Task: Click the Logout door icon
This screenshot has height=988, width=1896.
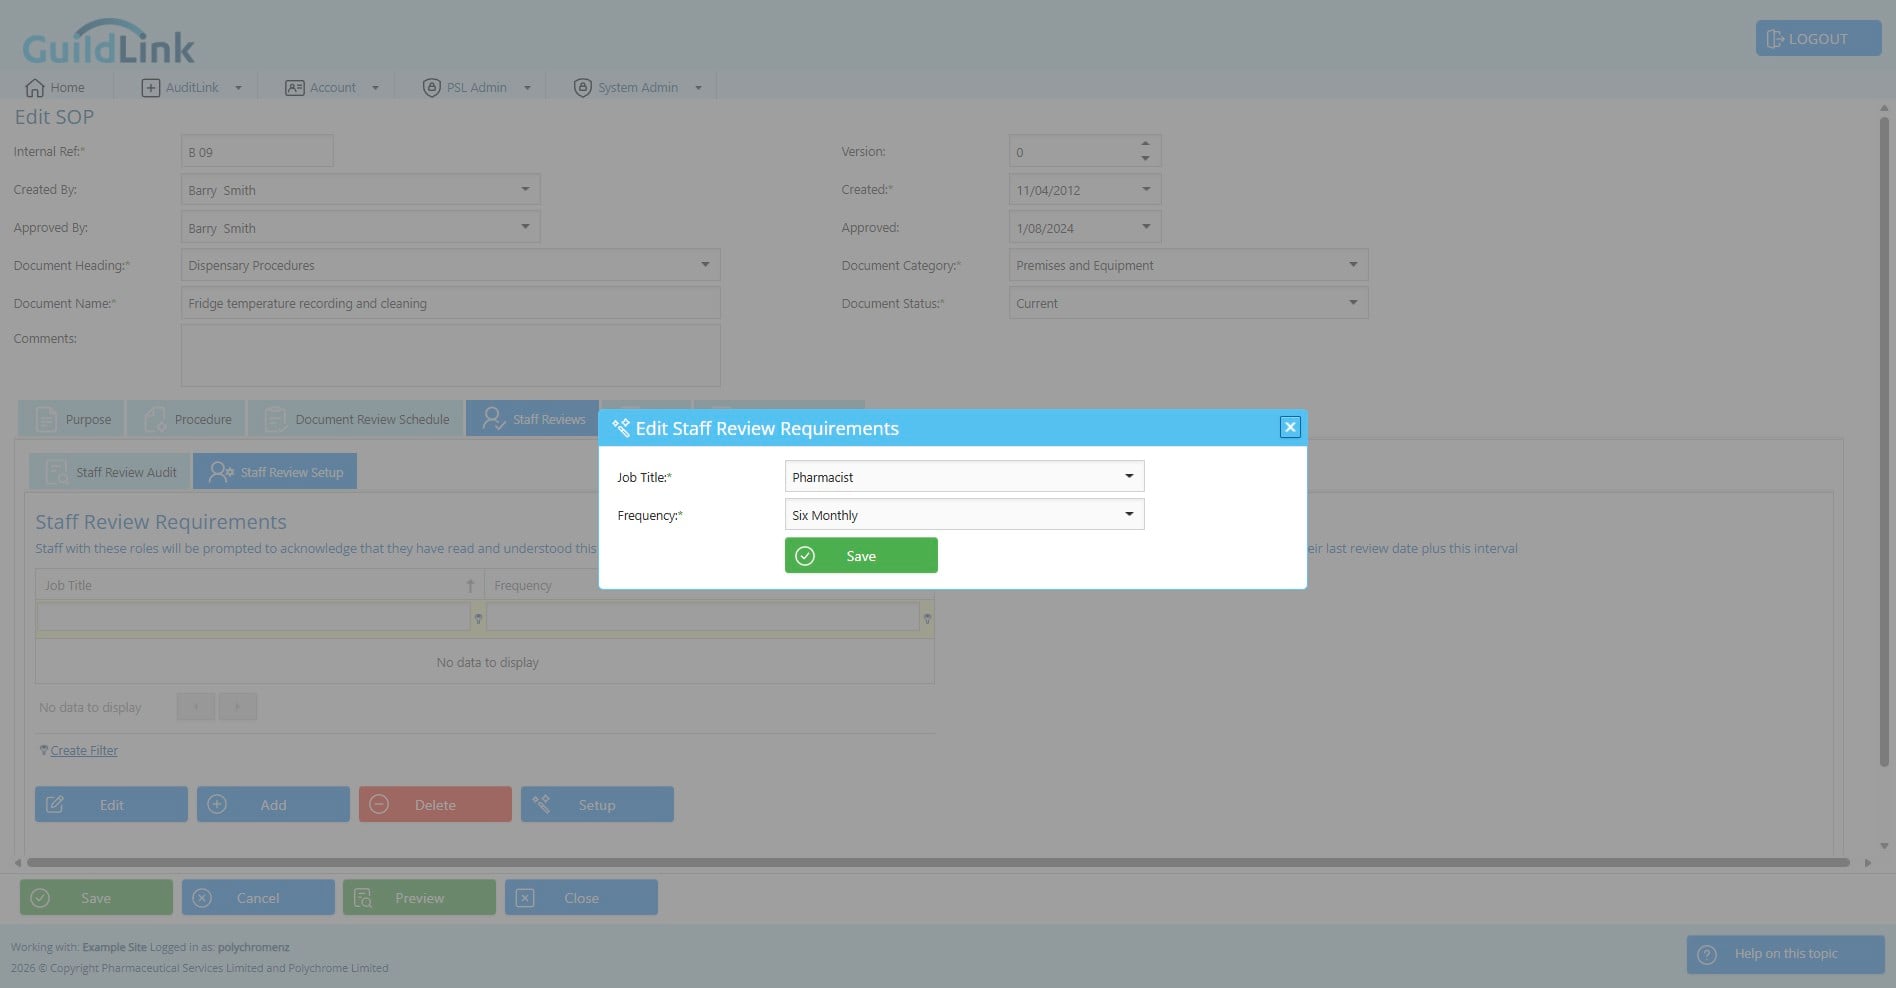Action: [1775, 39]
